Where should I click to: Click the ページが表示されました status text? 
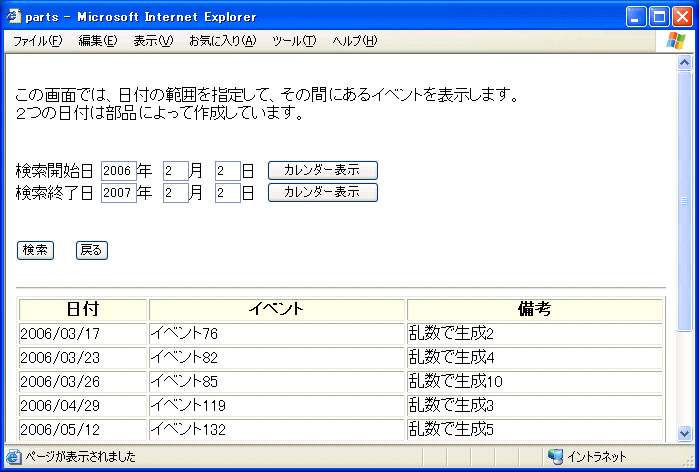80,456
